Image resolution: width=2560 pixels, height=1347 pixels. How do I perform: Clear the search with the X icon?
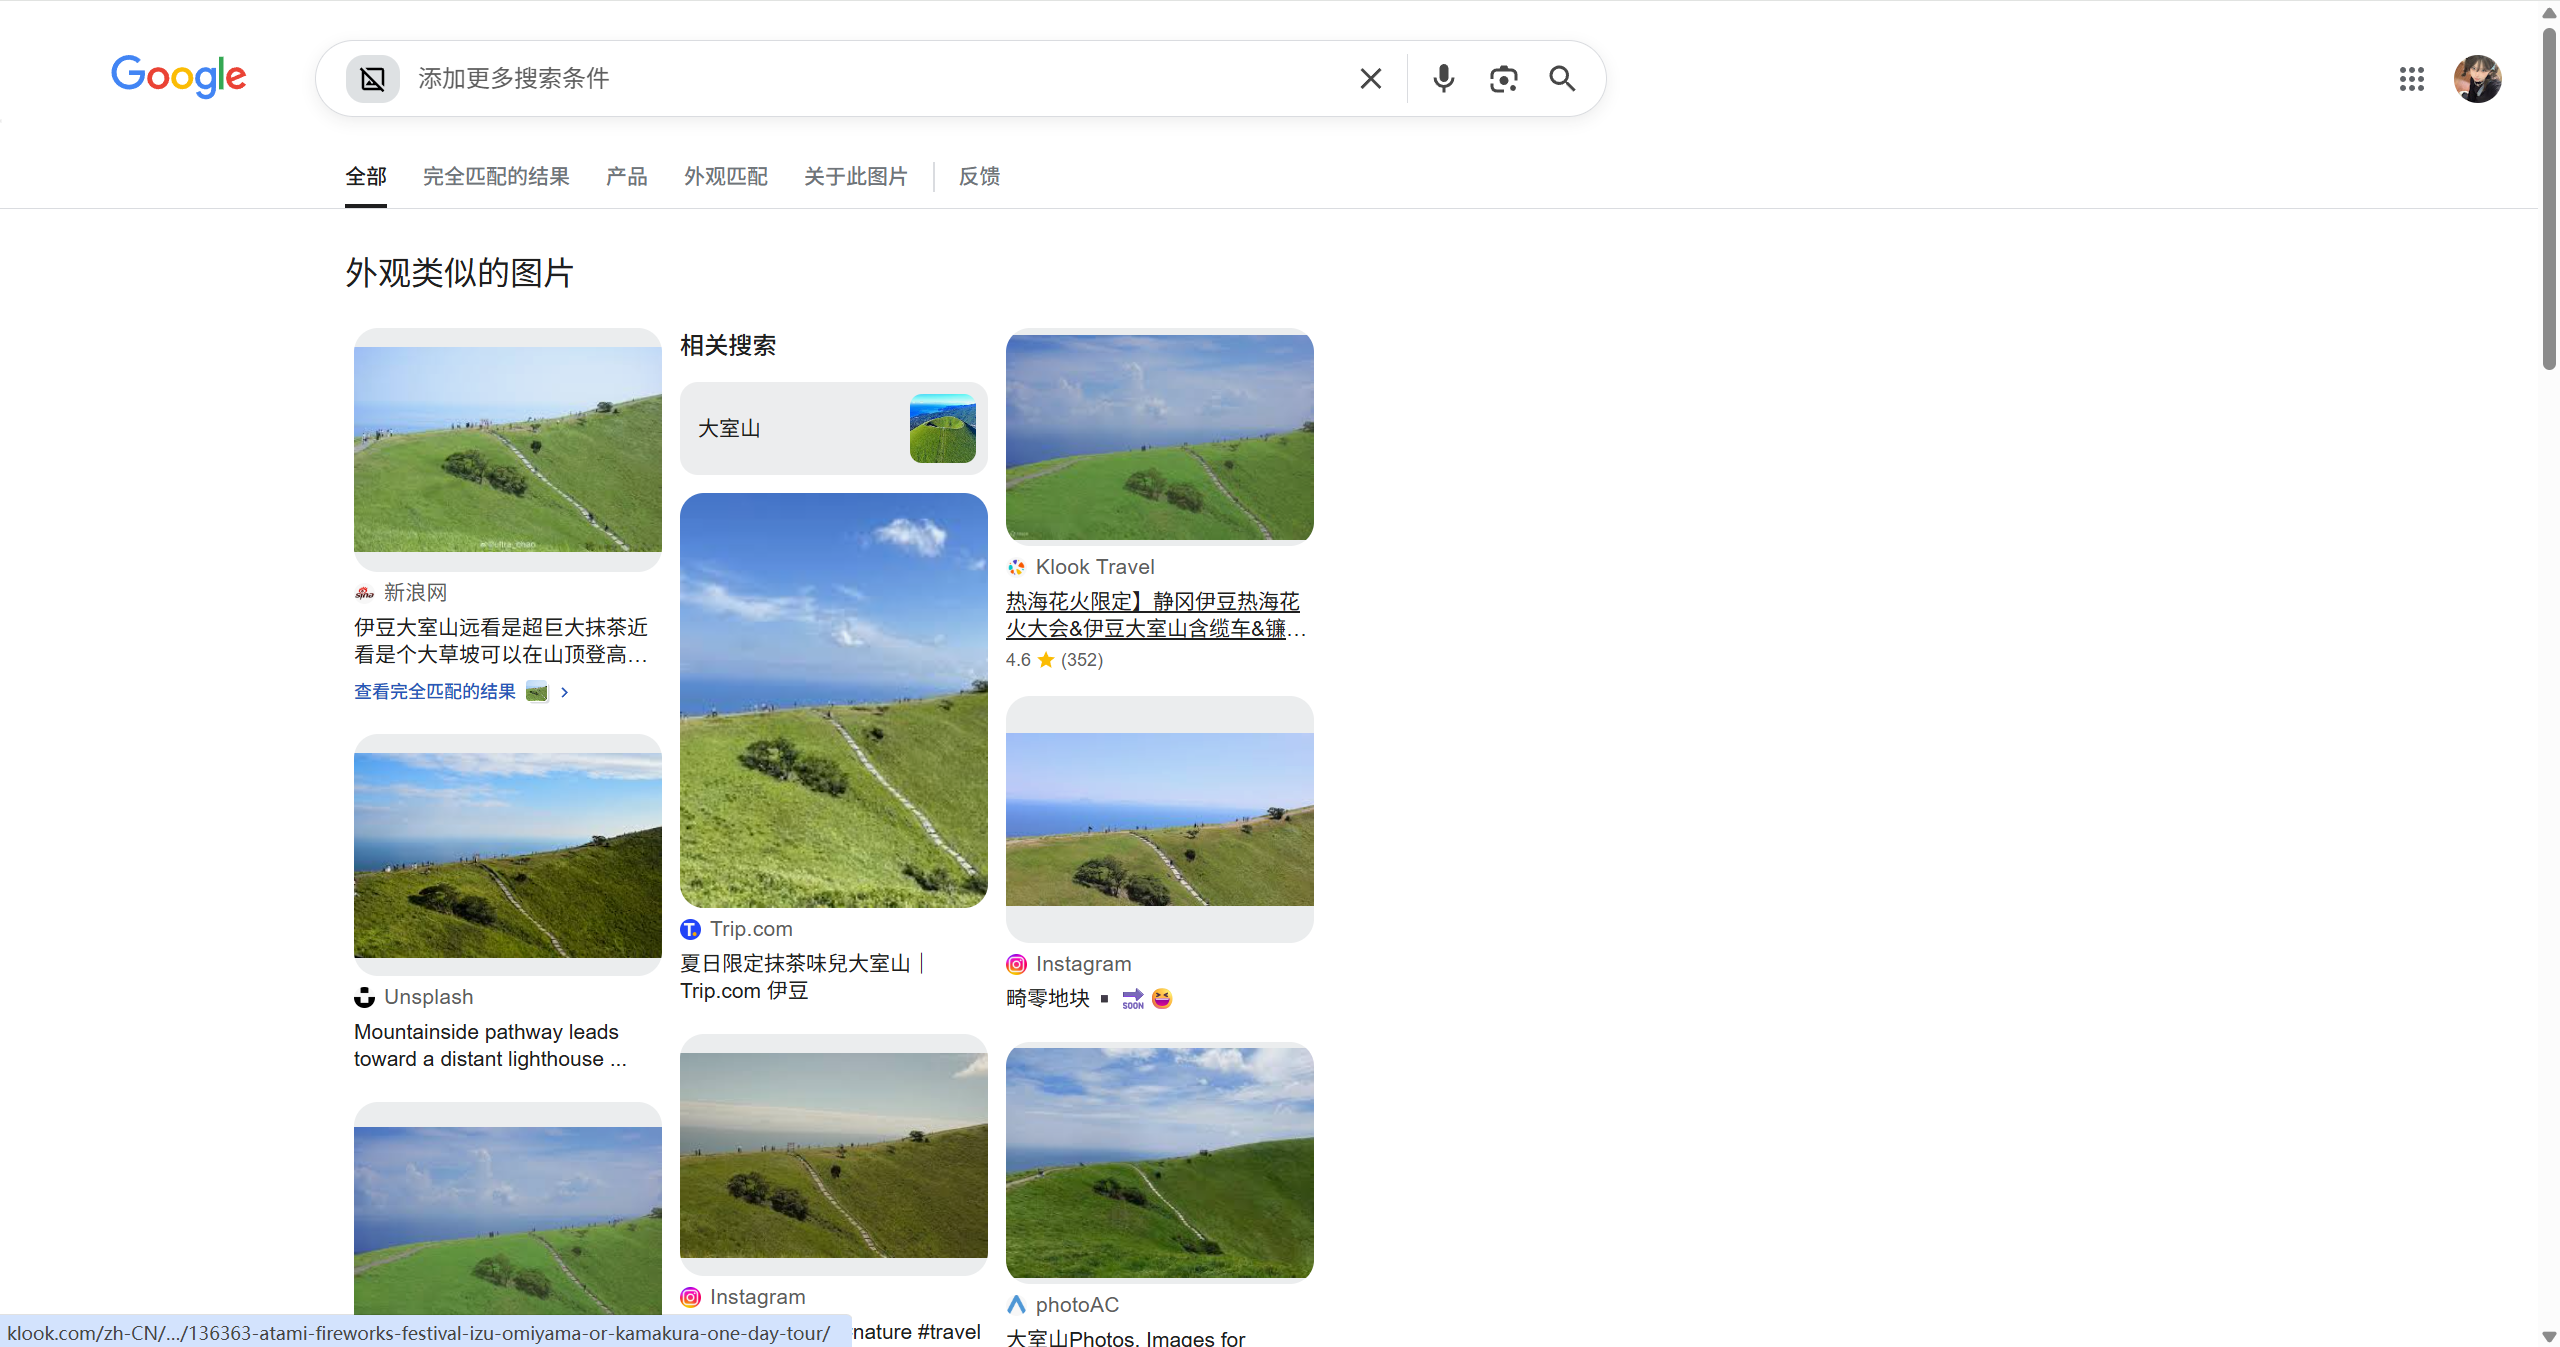[1370, 79]
